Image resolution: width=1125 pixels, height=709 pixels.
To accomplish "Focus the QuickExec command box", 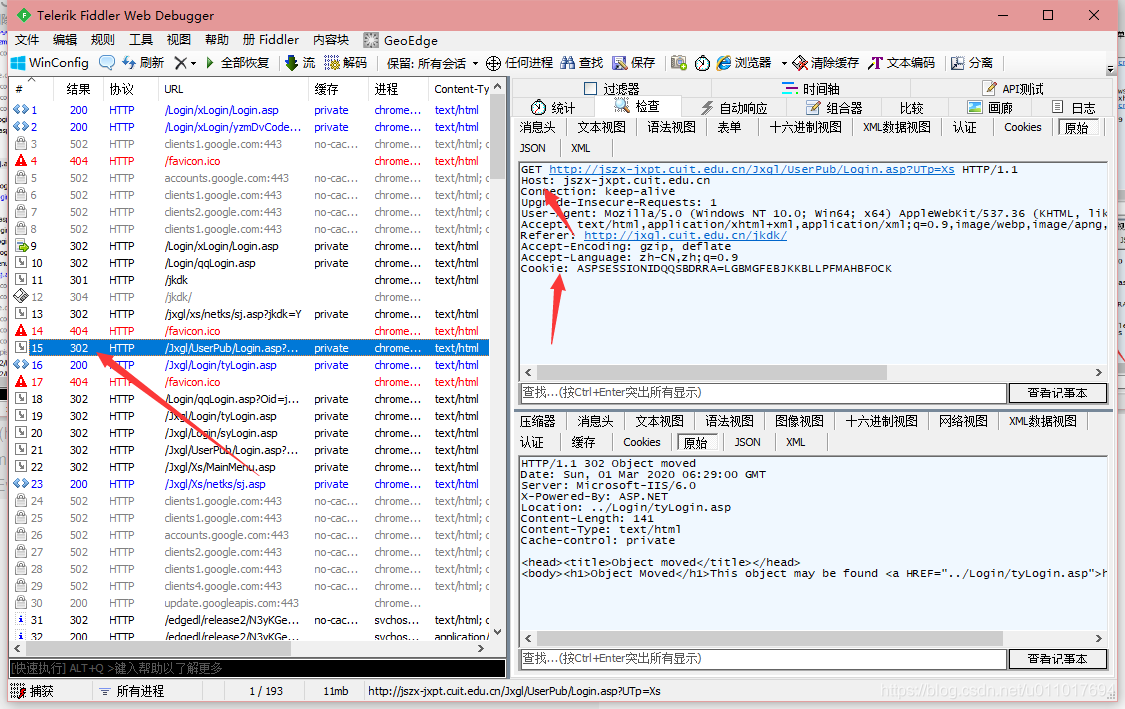I will click(257, 668).
